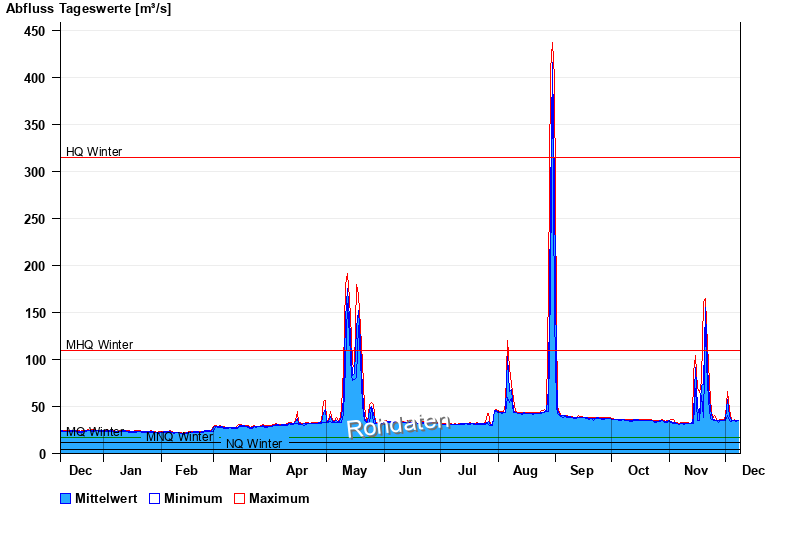Click the MQ Winter line label
Viewport: 800px width, 550px height.
pyautogui.click(x=95, y=432)
